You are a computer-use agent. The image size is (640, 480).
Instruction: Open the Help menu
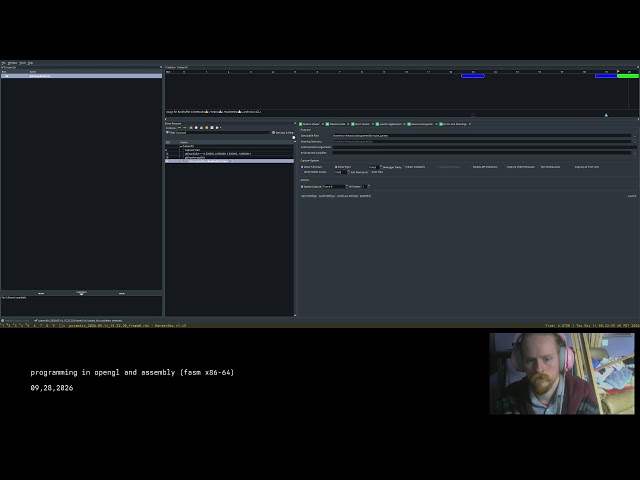click(30, 63)
